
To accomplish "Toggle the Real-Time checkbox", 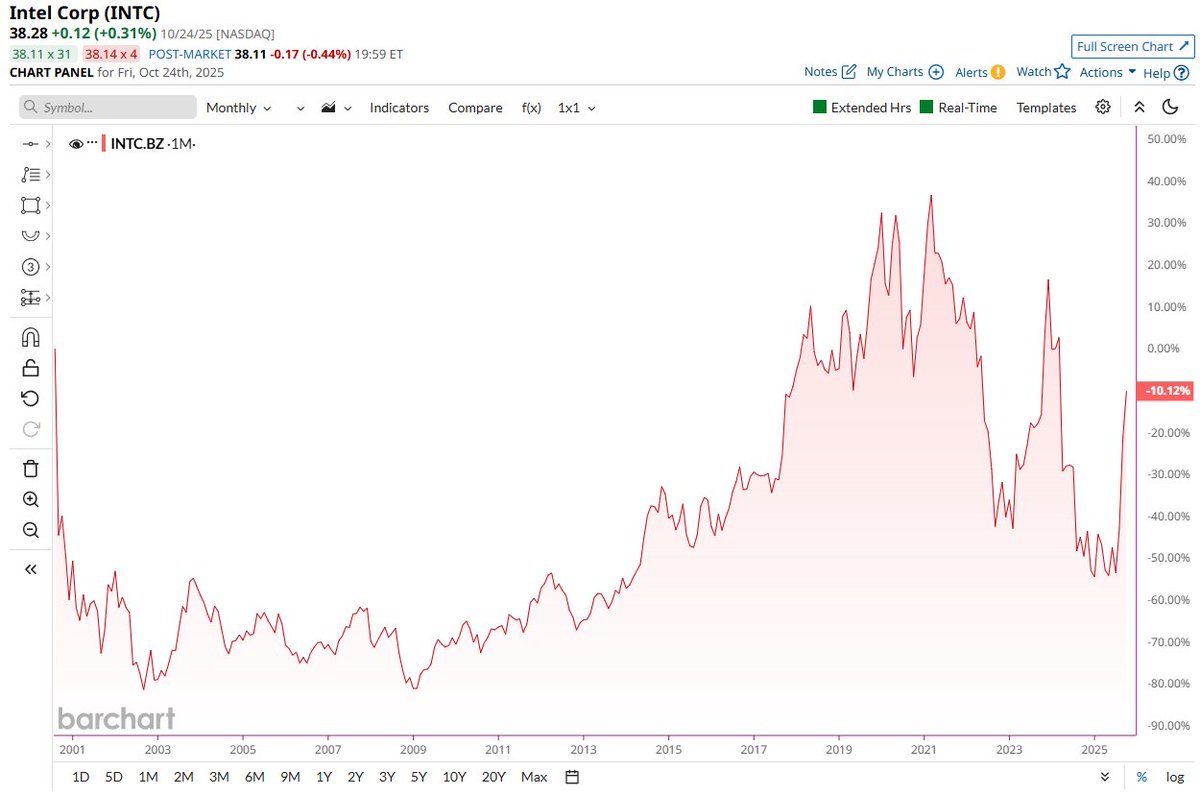I will pyautogui.click(x=926, y=107).
